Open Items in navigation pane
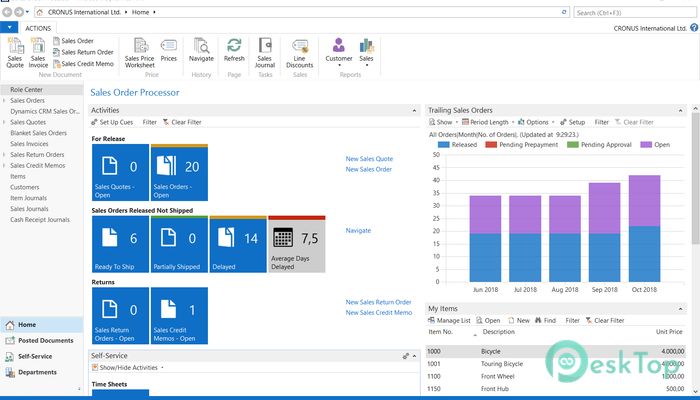Image resolution: width=700 pixels, height=400 pixels. point(18,176)
